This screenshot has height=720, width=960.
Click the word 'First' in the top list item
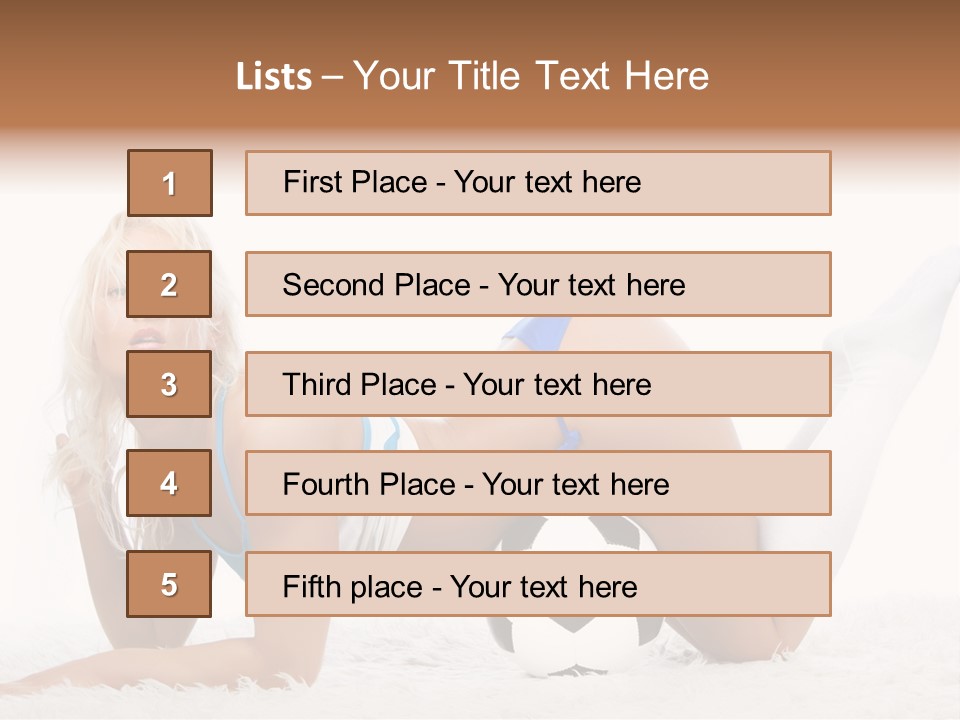(312, 182)
